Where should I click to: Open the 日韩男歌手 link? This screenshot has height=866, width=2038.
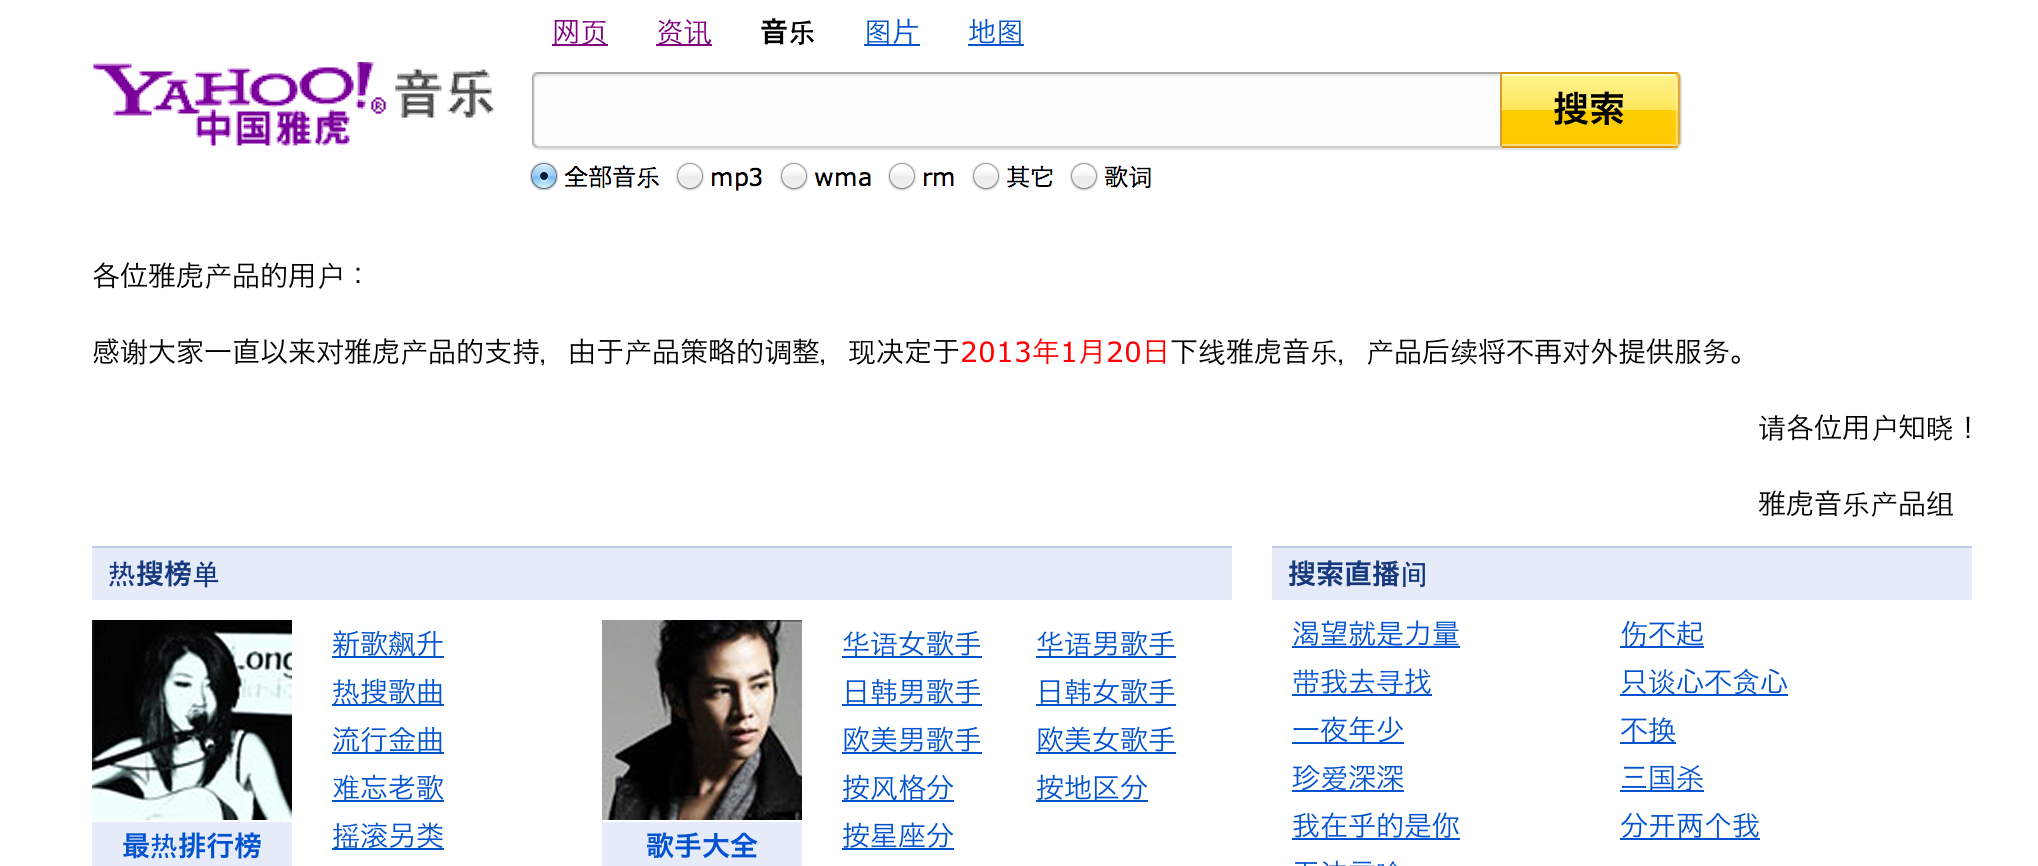(912, 692)
